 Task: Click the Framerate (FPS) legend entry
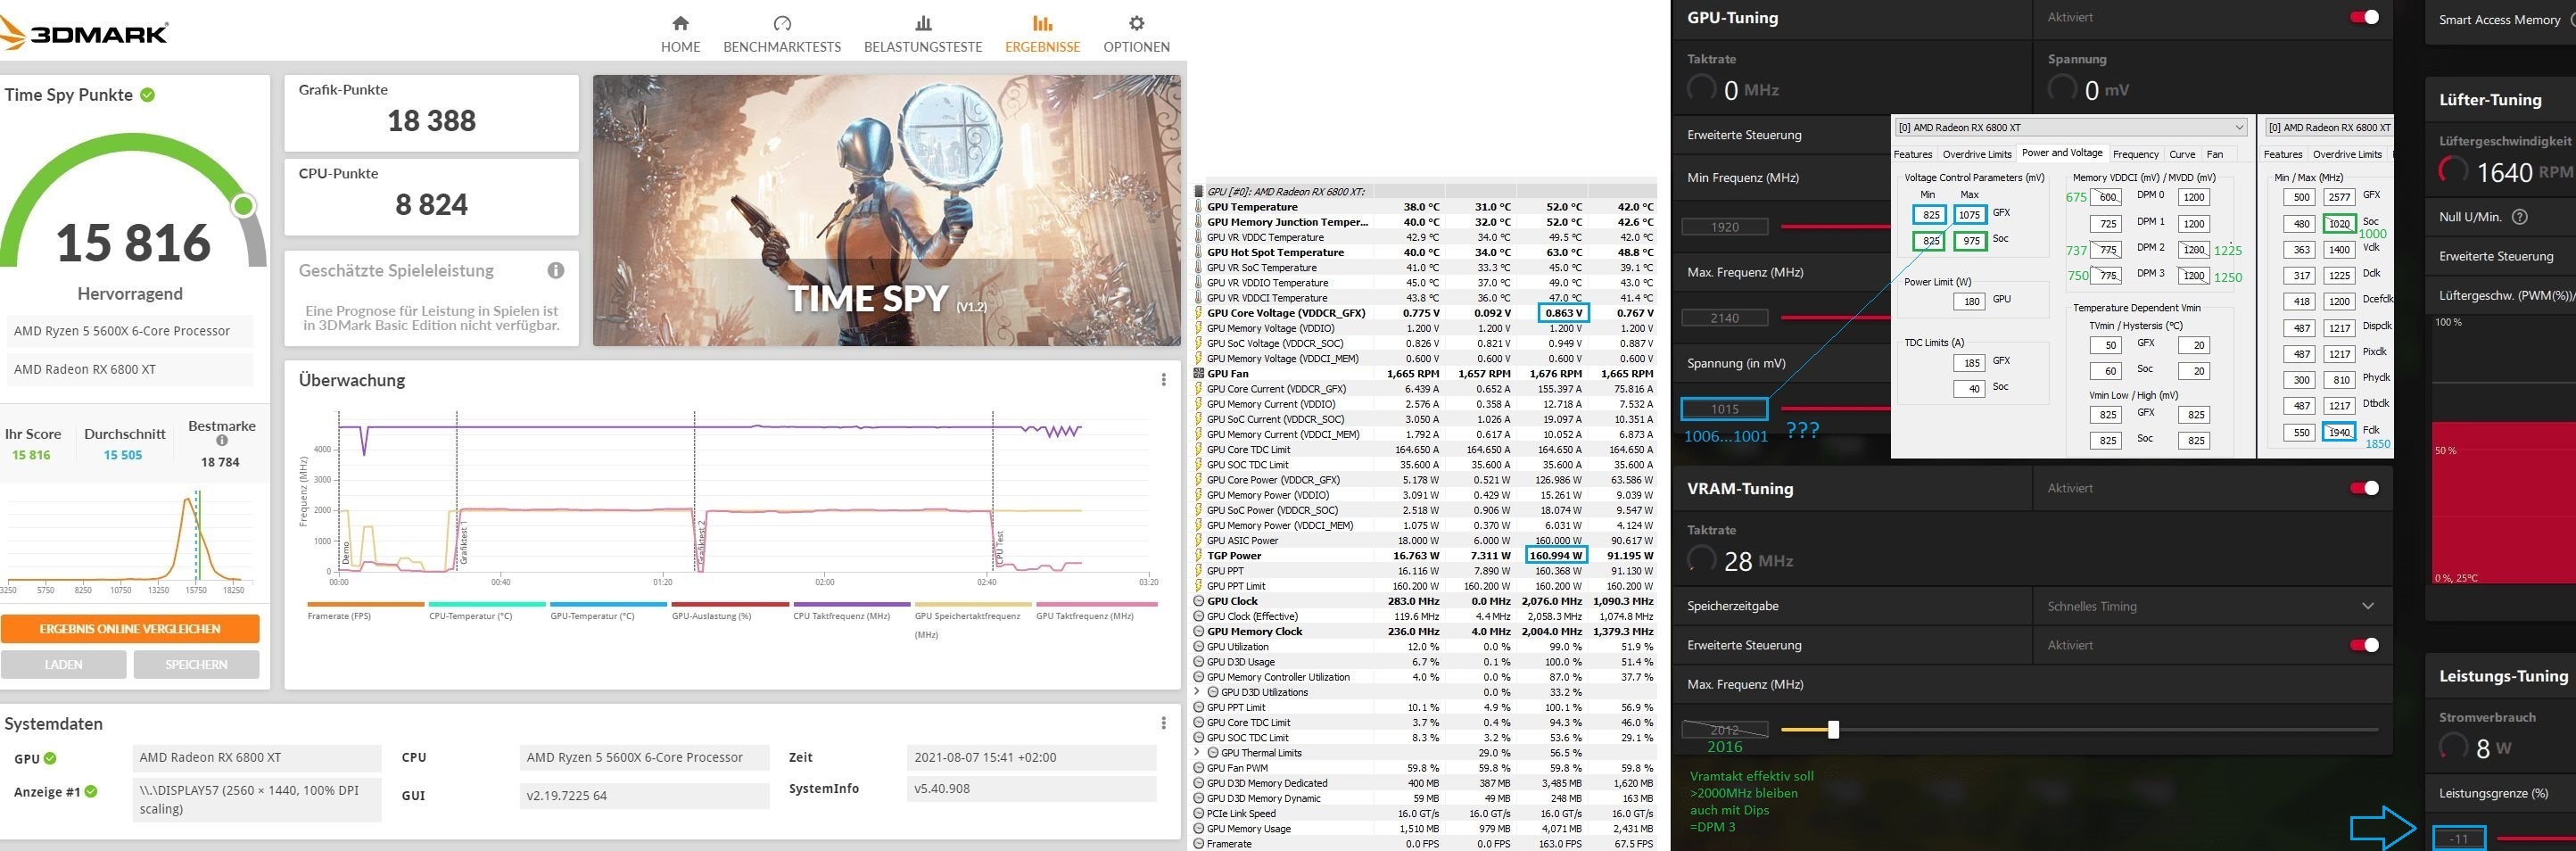pos(366,610)
